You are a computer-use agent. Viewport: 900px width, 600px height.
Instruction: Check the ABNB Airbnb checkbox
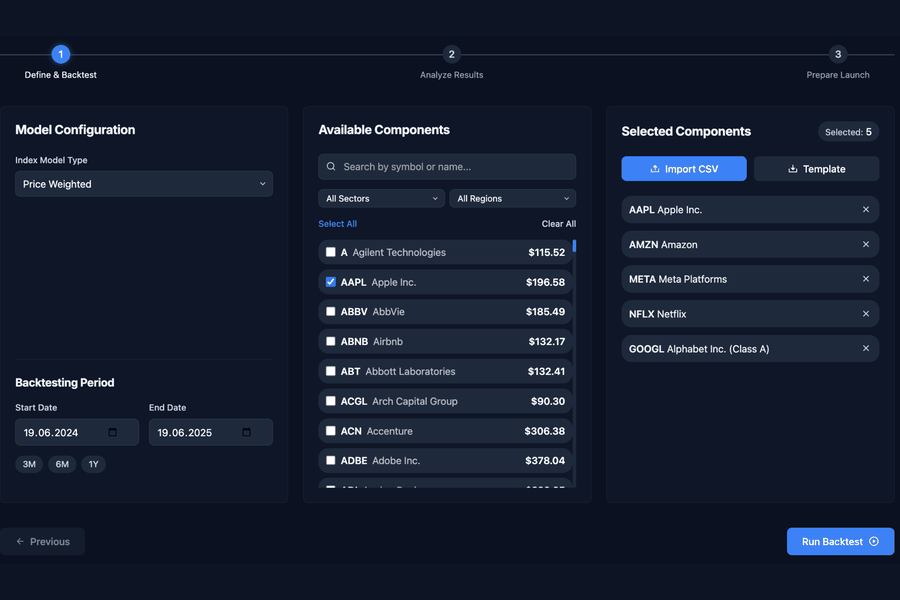click(x=331, y=341)
